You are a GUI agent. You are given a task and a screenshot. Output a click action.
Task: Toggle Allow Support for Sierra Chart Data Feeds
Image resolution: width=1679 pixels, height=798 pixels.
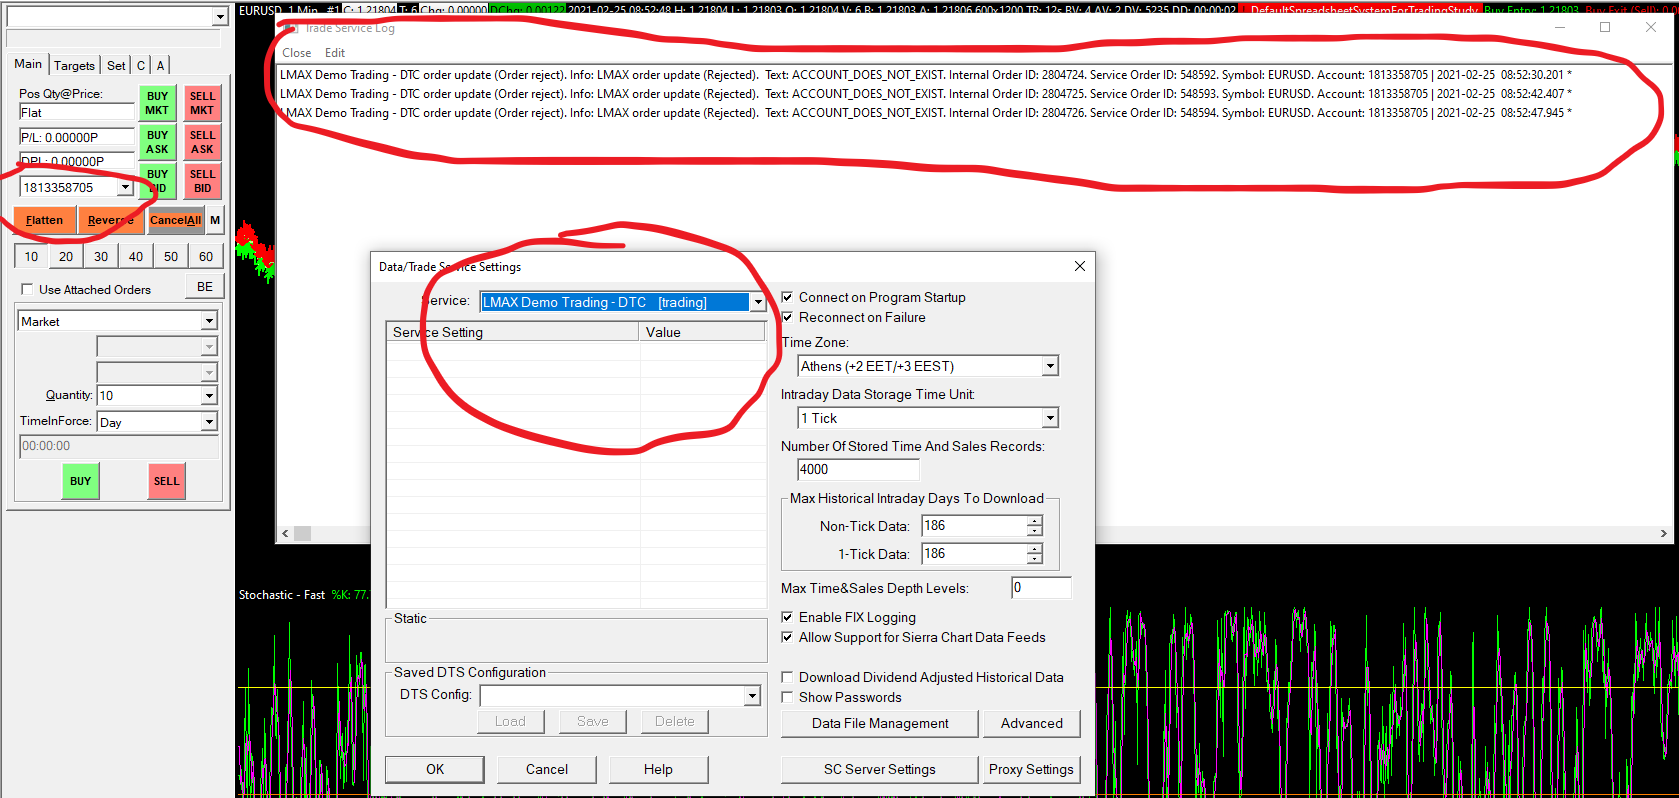[x=787, y=637]
